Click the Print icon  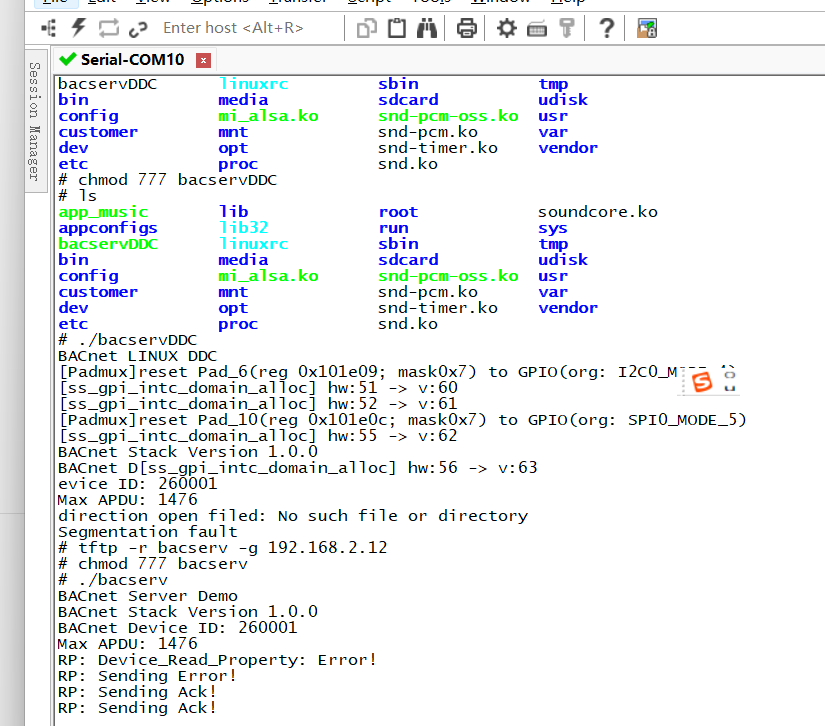pos(467,28)
